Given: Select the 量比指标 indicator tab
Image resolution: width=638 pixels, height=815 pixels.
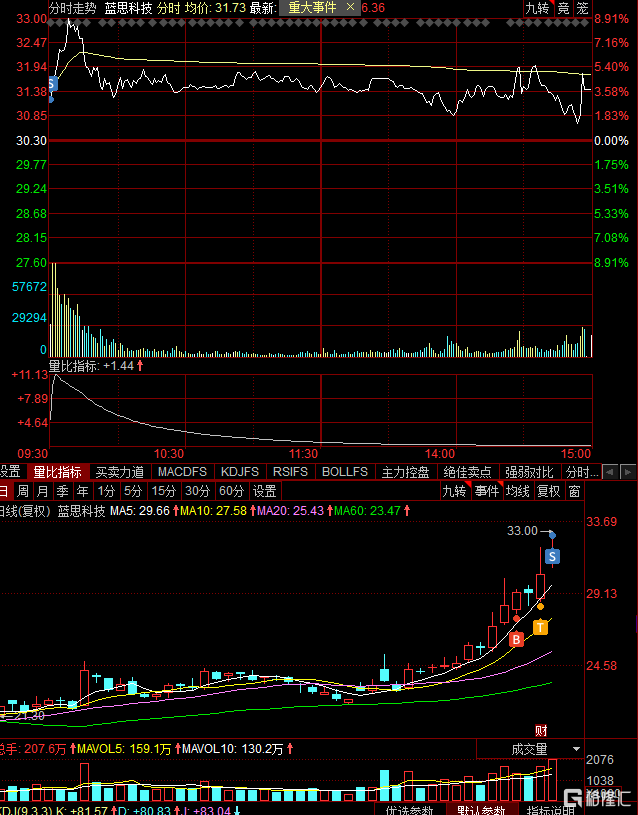Looking at the screenshot, I should [x=58, y=472].
